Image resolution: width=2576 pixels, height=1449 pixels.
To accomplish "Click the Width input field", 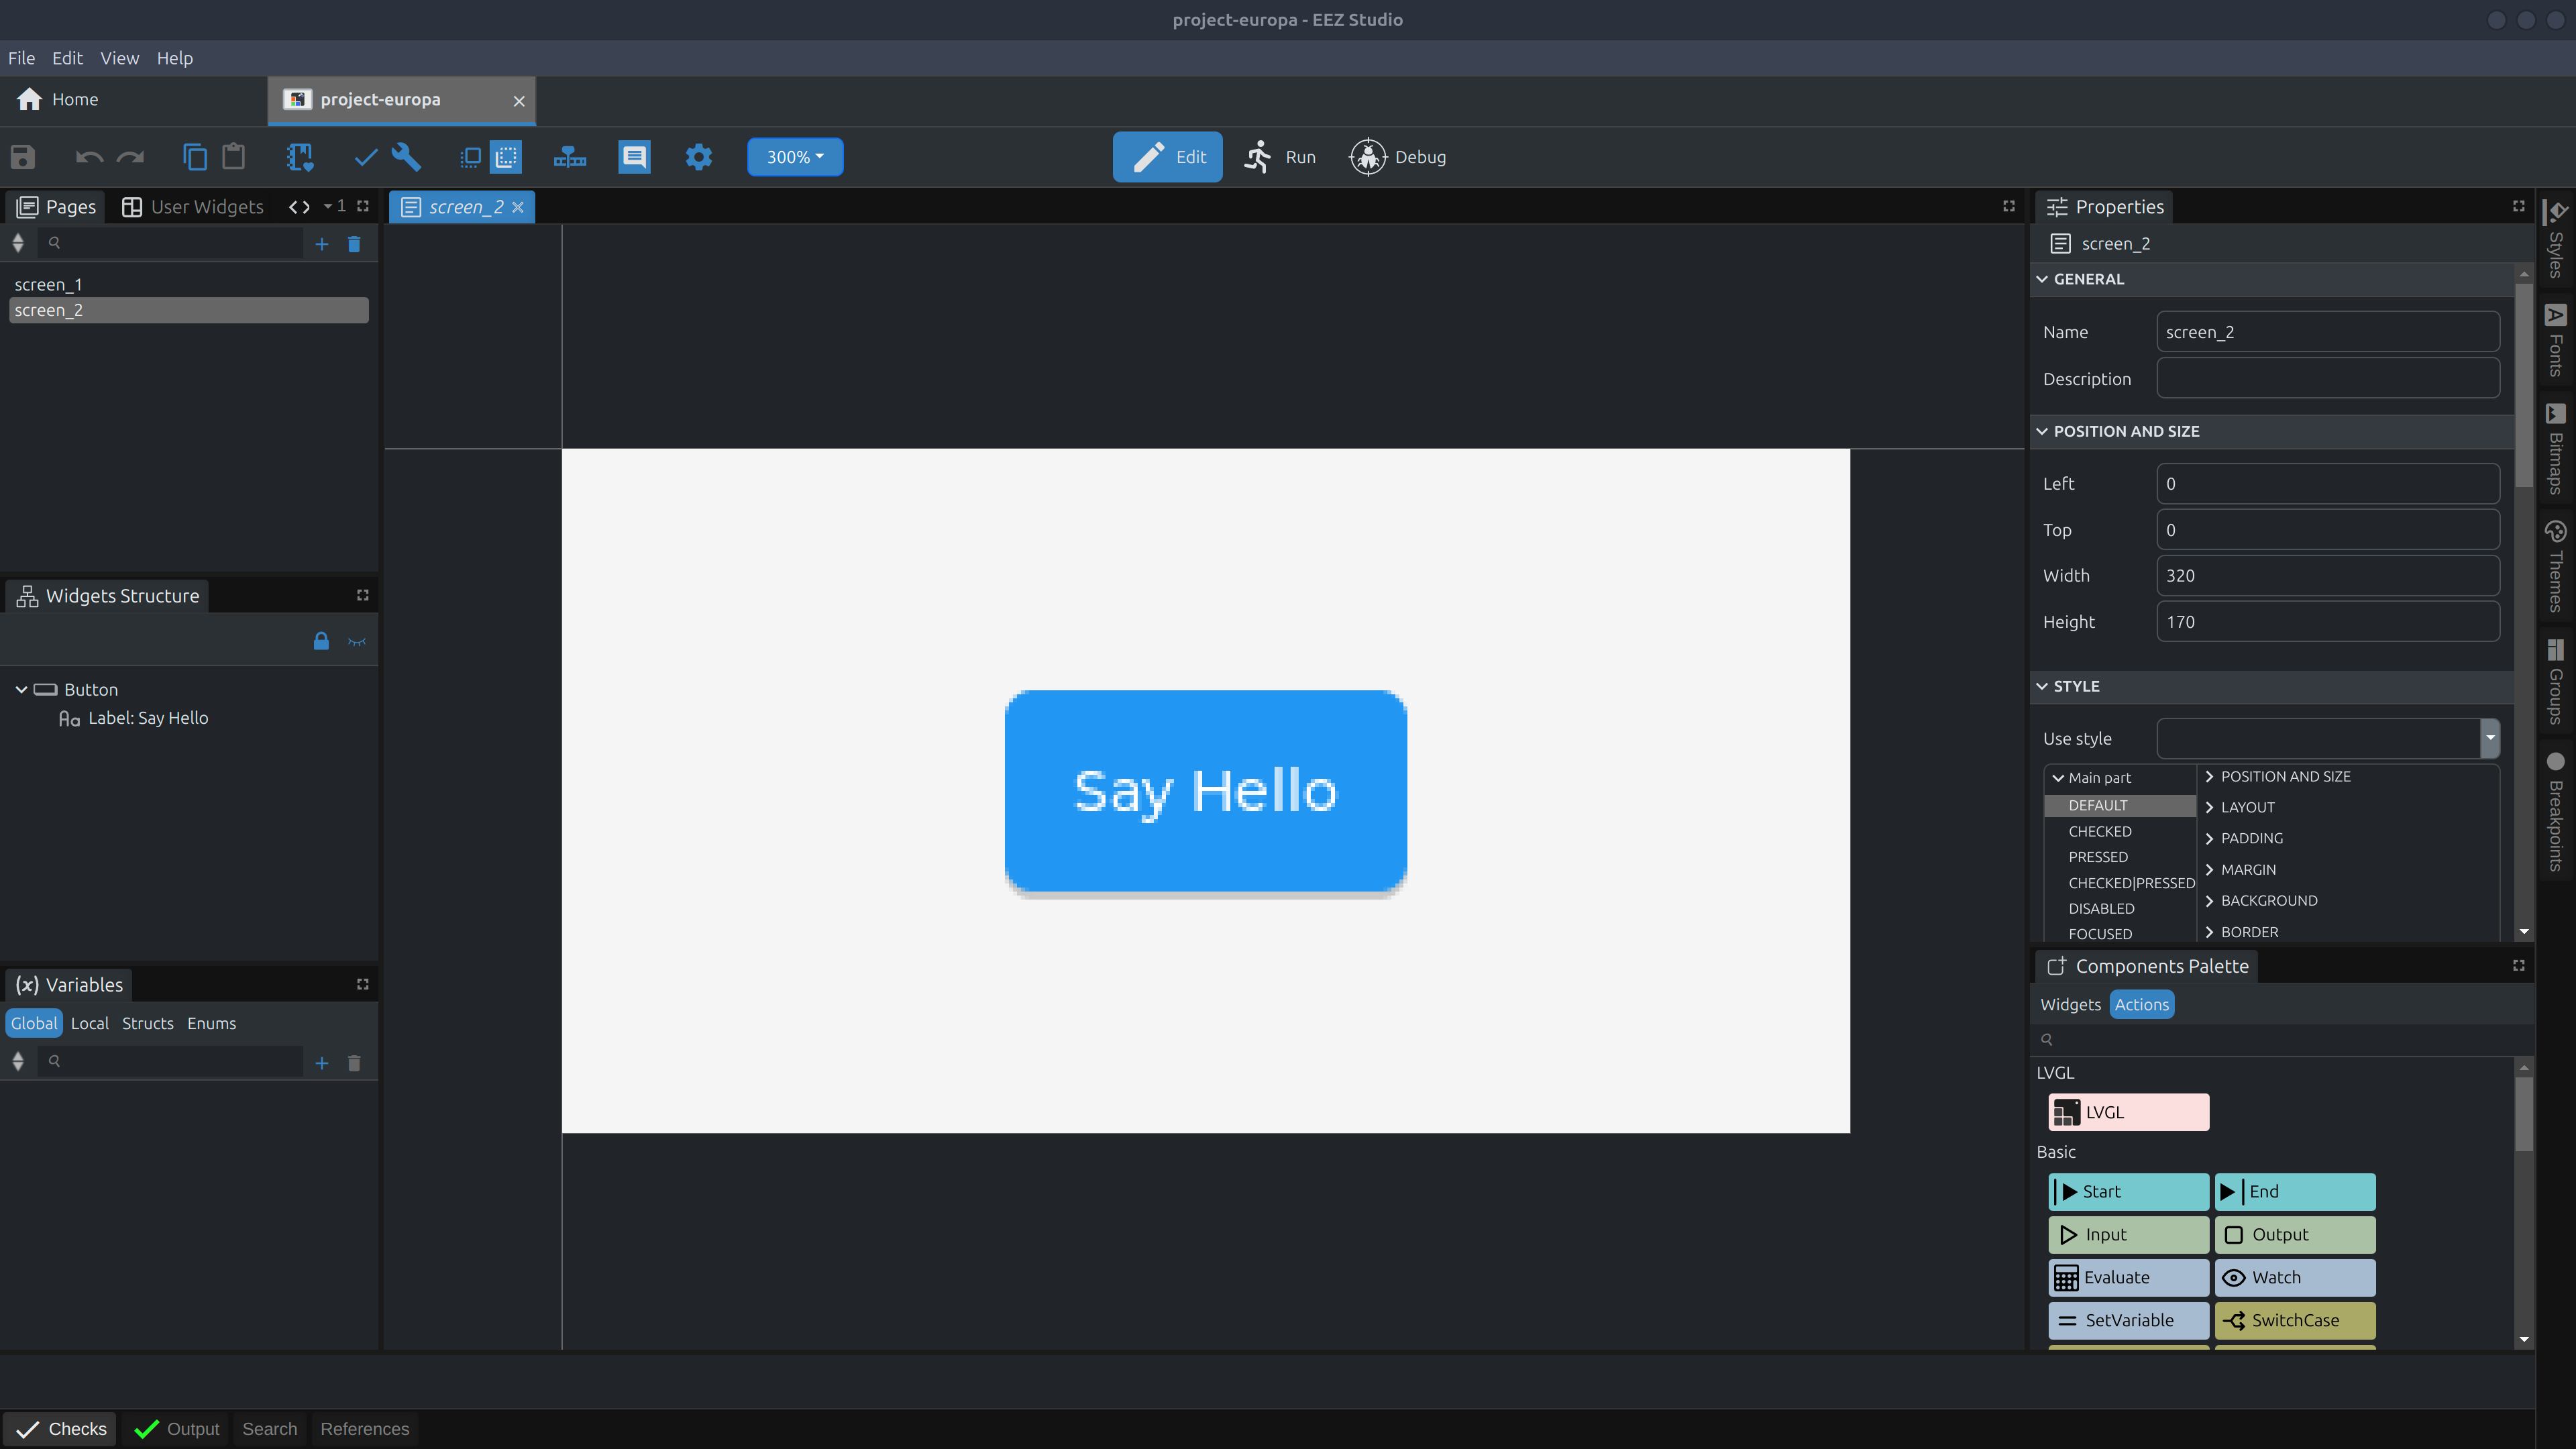I will (2327, 576).
